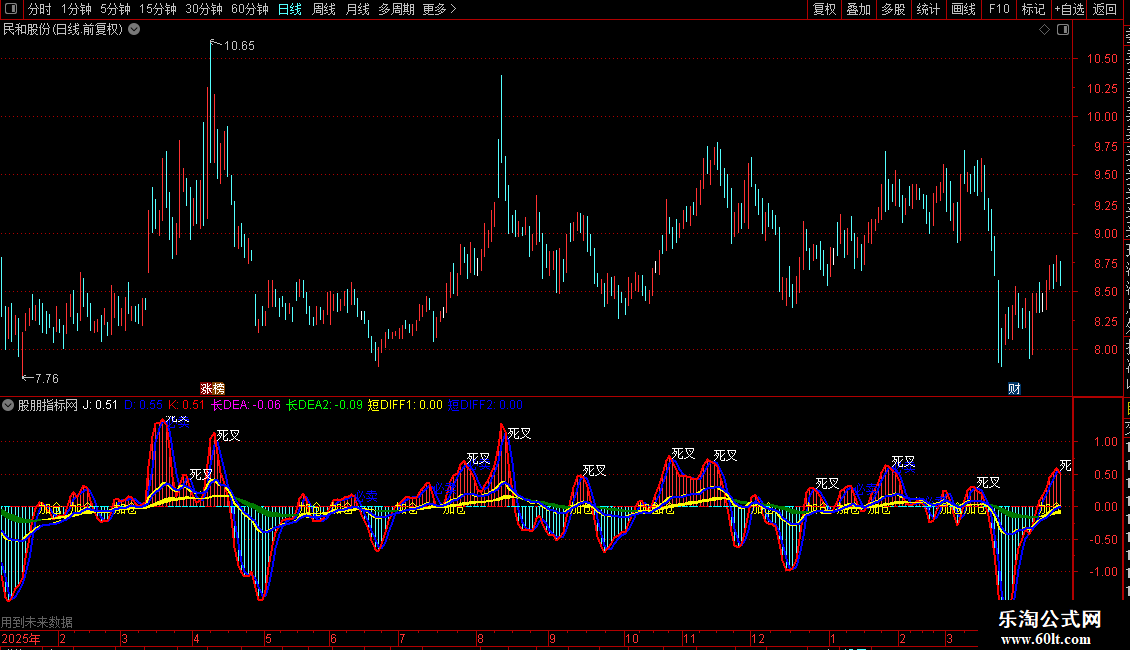Click the 1.00 indicator axis label
1130x650 pixels.
click(x=1105, y=442)
